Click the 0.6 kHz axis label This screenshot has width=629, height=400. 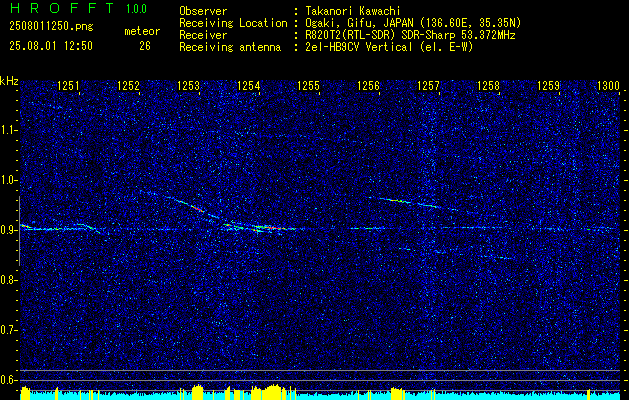pos(7,380)
